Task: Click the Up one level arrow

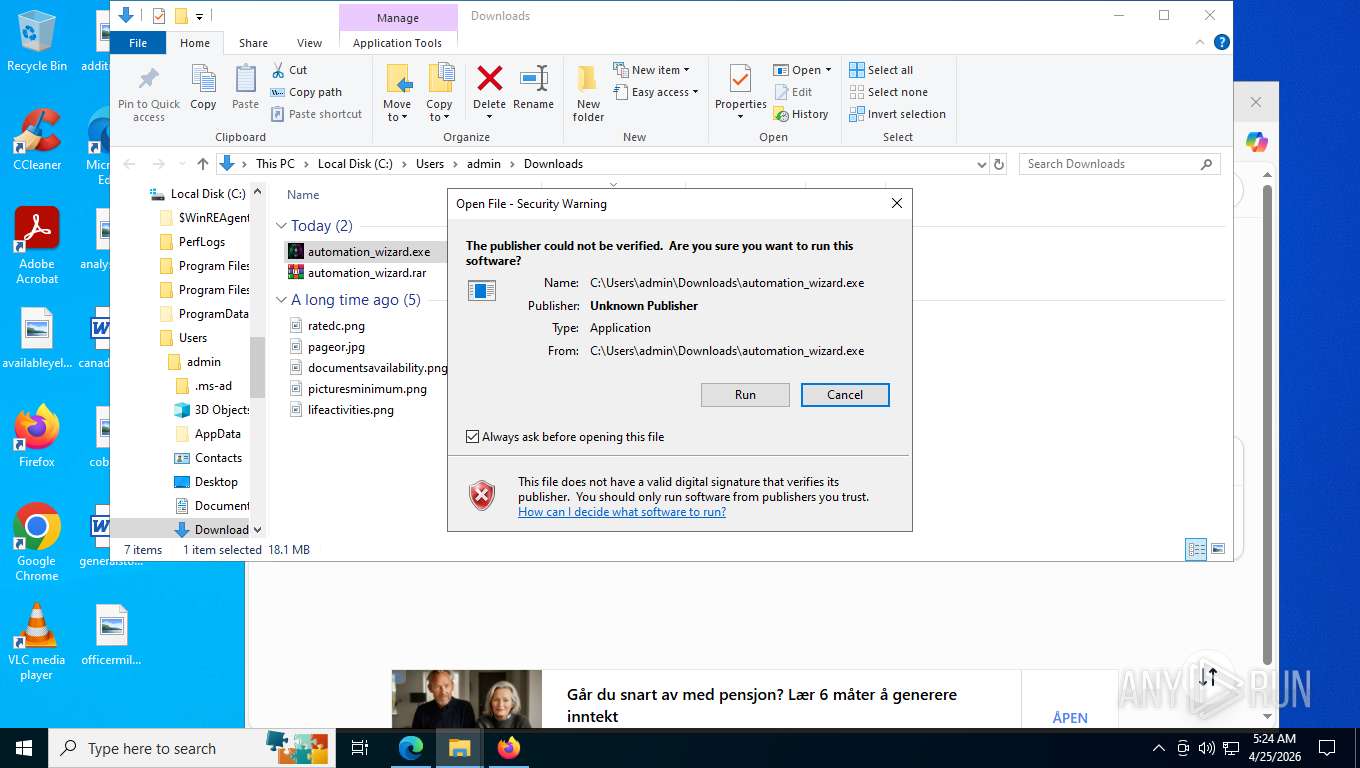Action: tap(203, 164)
